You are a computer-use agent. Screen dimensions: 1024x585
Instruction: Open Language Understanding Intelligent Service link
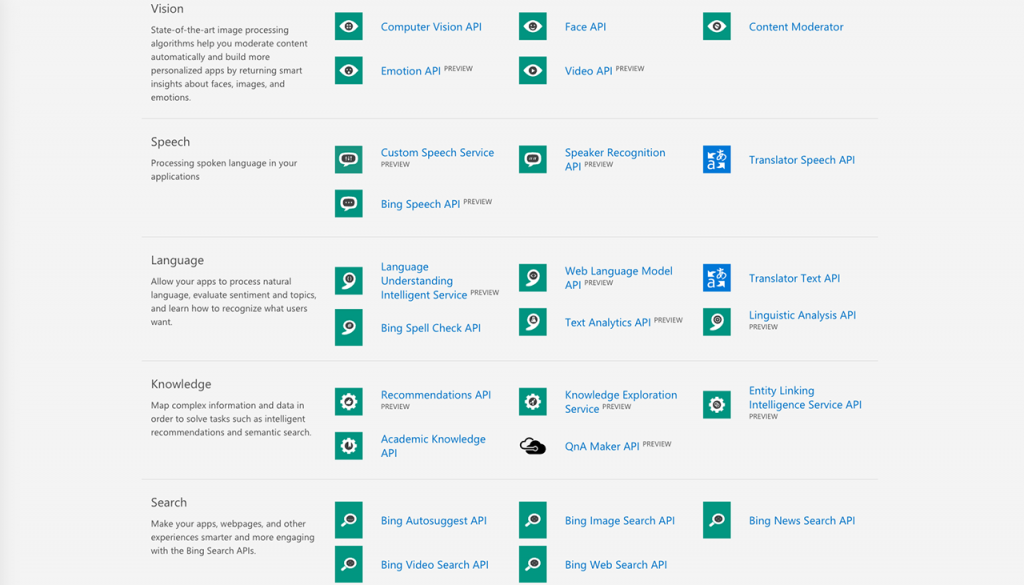point(424,281)
